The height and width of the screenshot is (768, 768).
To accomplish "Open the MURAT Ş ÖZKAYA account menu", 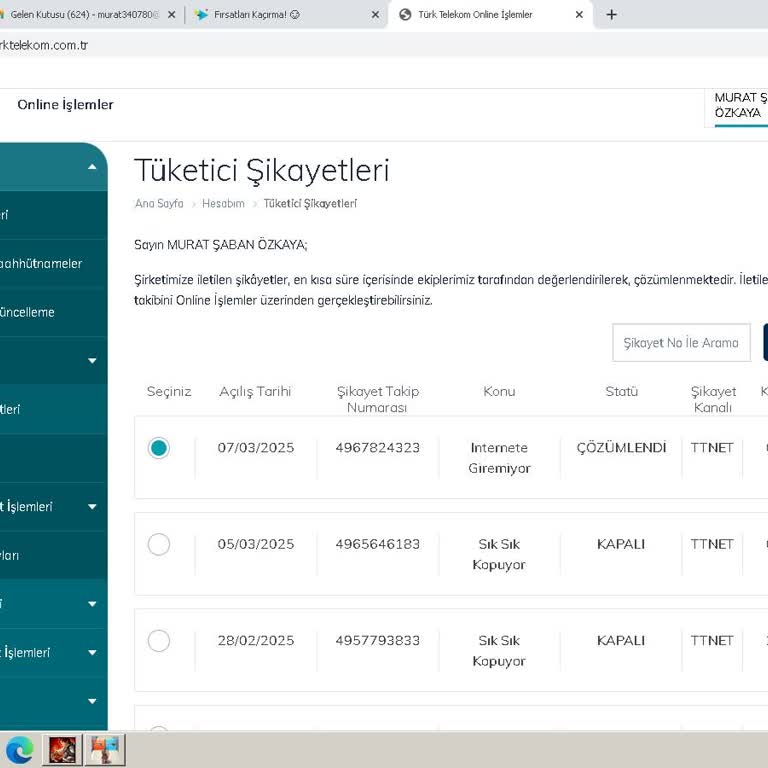I will [x=740, y=105].
